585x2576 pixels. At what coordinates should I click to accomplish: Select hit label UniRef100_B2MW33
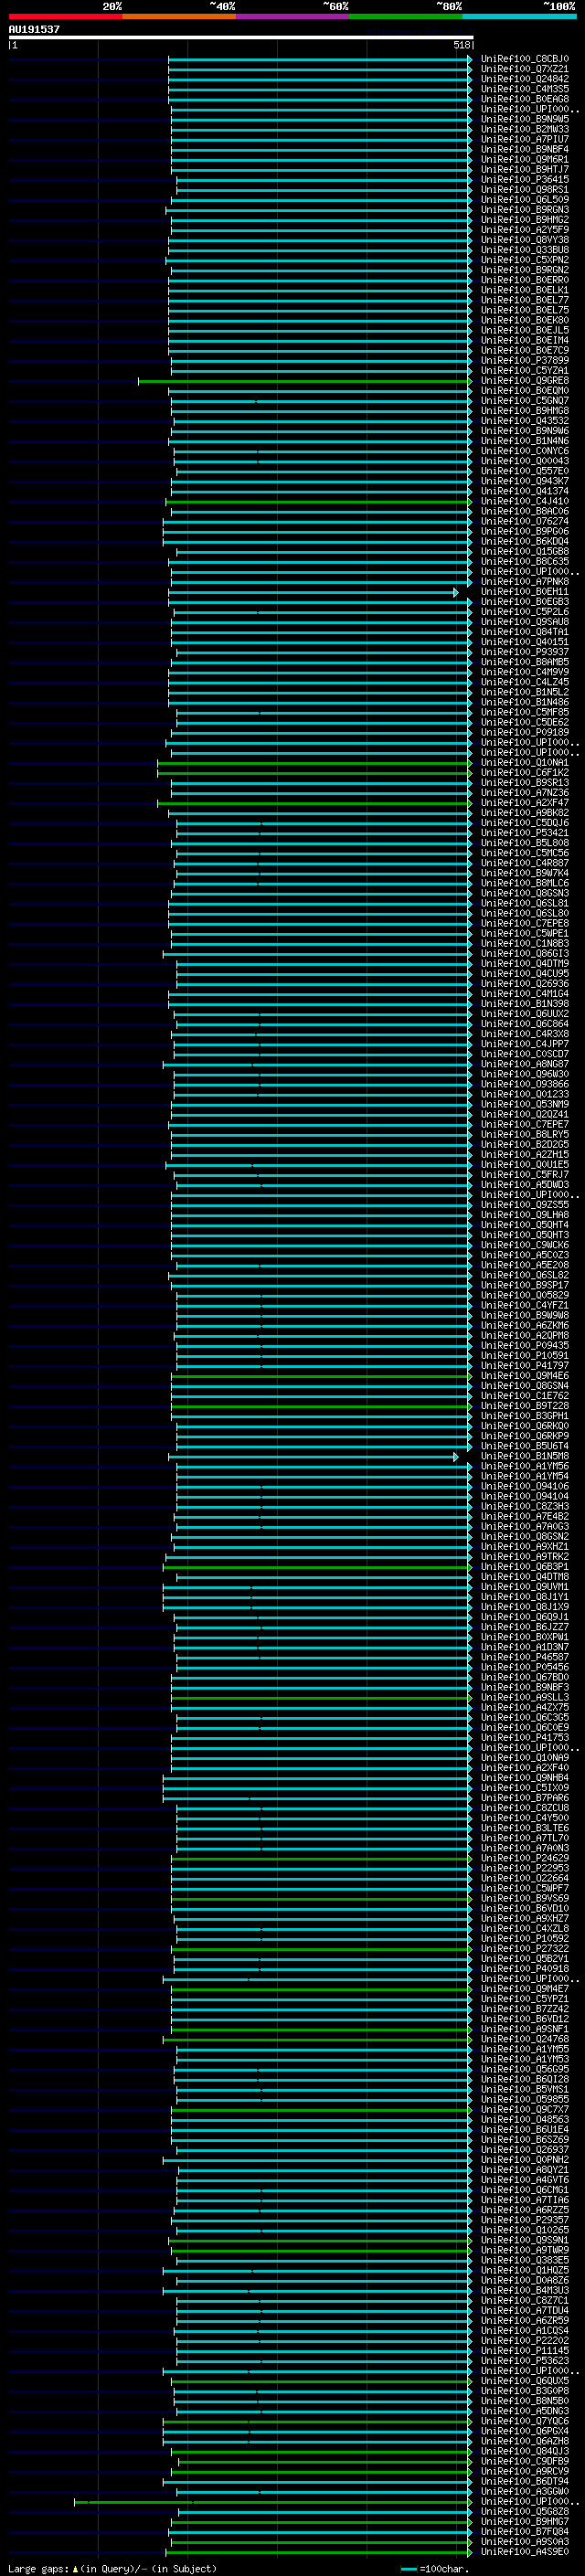point(524,129)
